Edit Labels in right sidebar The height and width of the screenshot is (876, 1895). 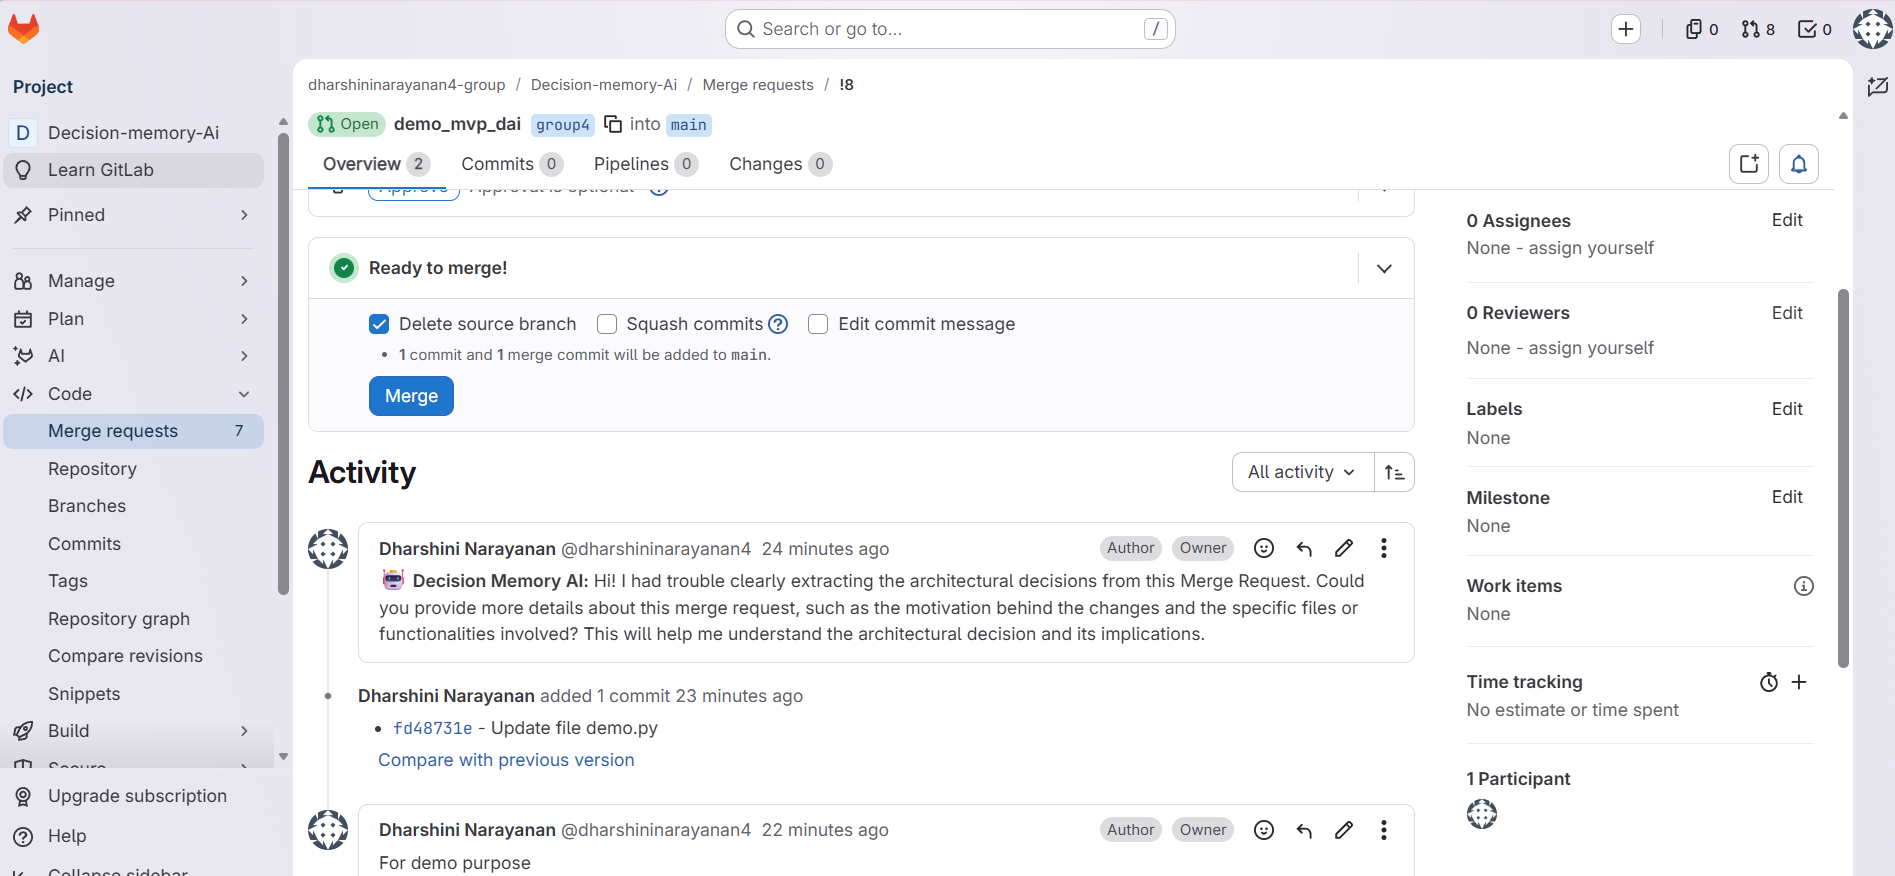[1787, 409]
